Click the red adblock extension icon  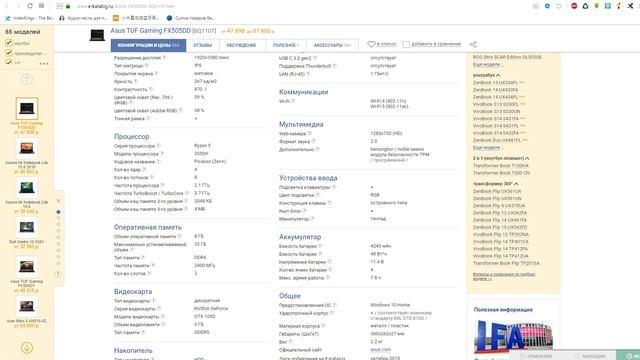(x=574, y=6)
